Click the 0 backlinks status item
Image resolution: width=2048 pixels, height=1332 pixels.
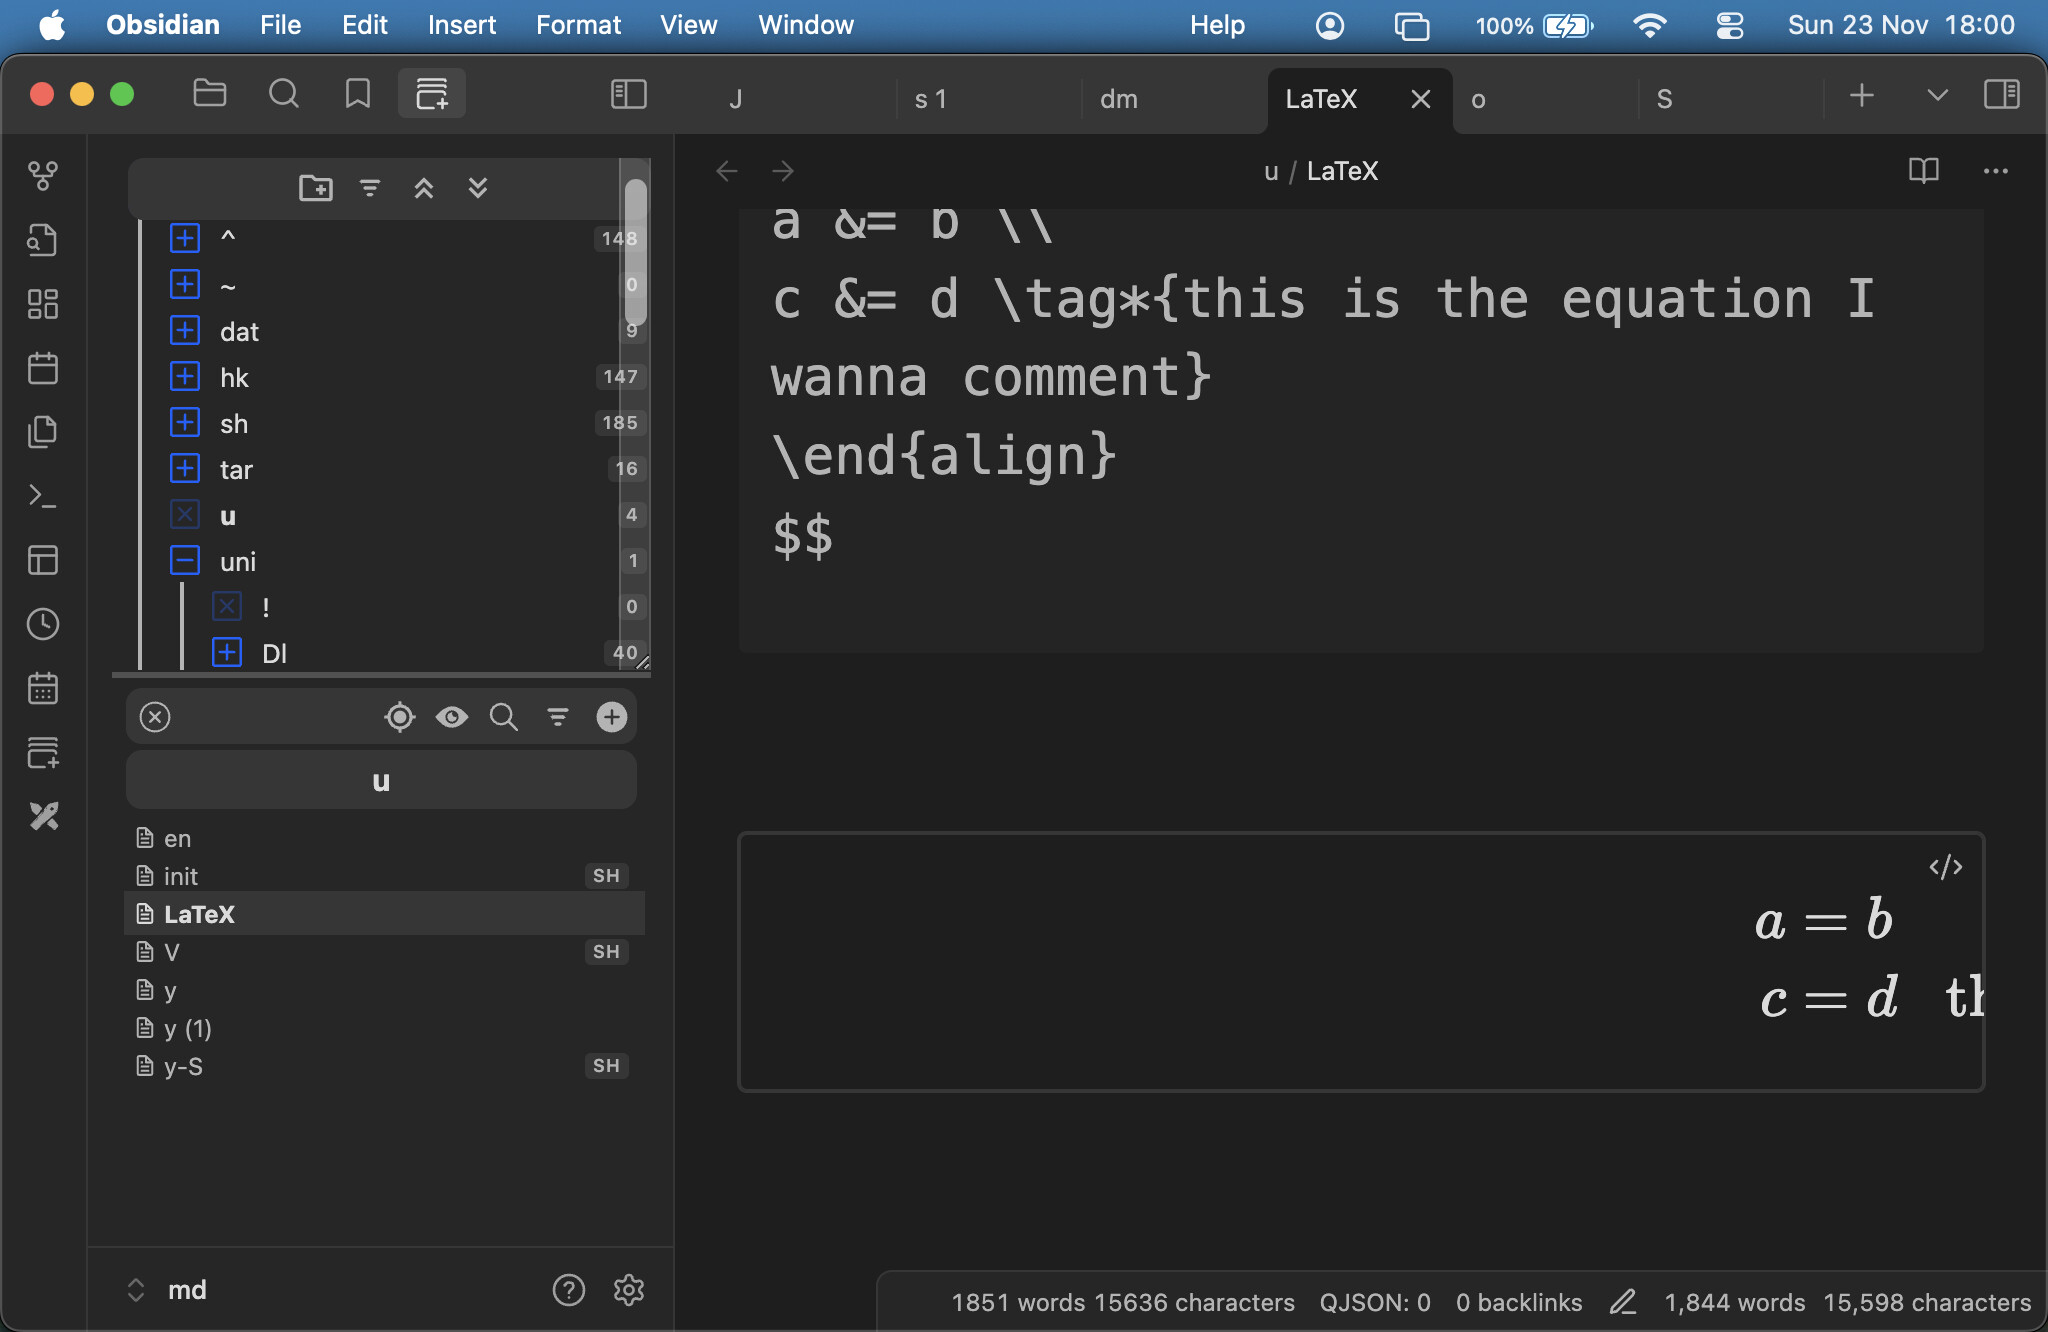(x=1518, y=1302)
